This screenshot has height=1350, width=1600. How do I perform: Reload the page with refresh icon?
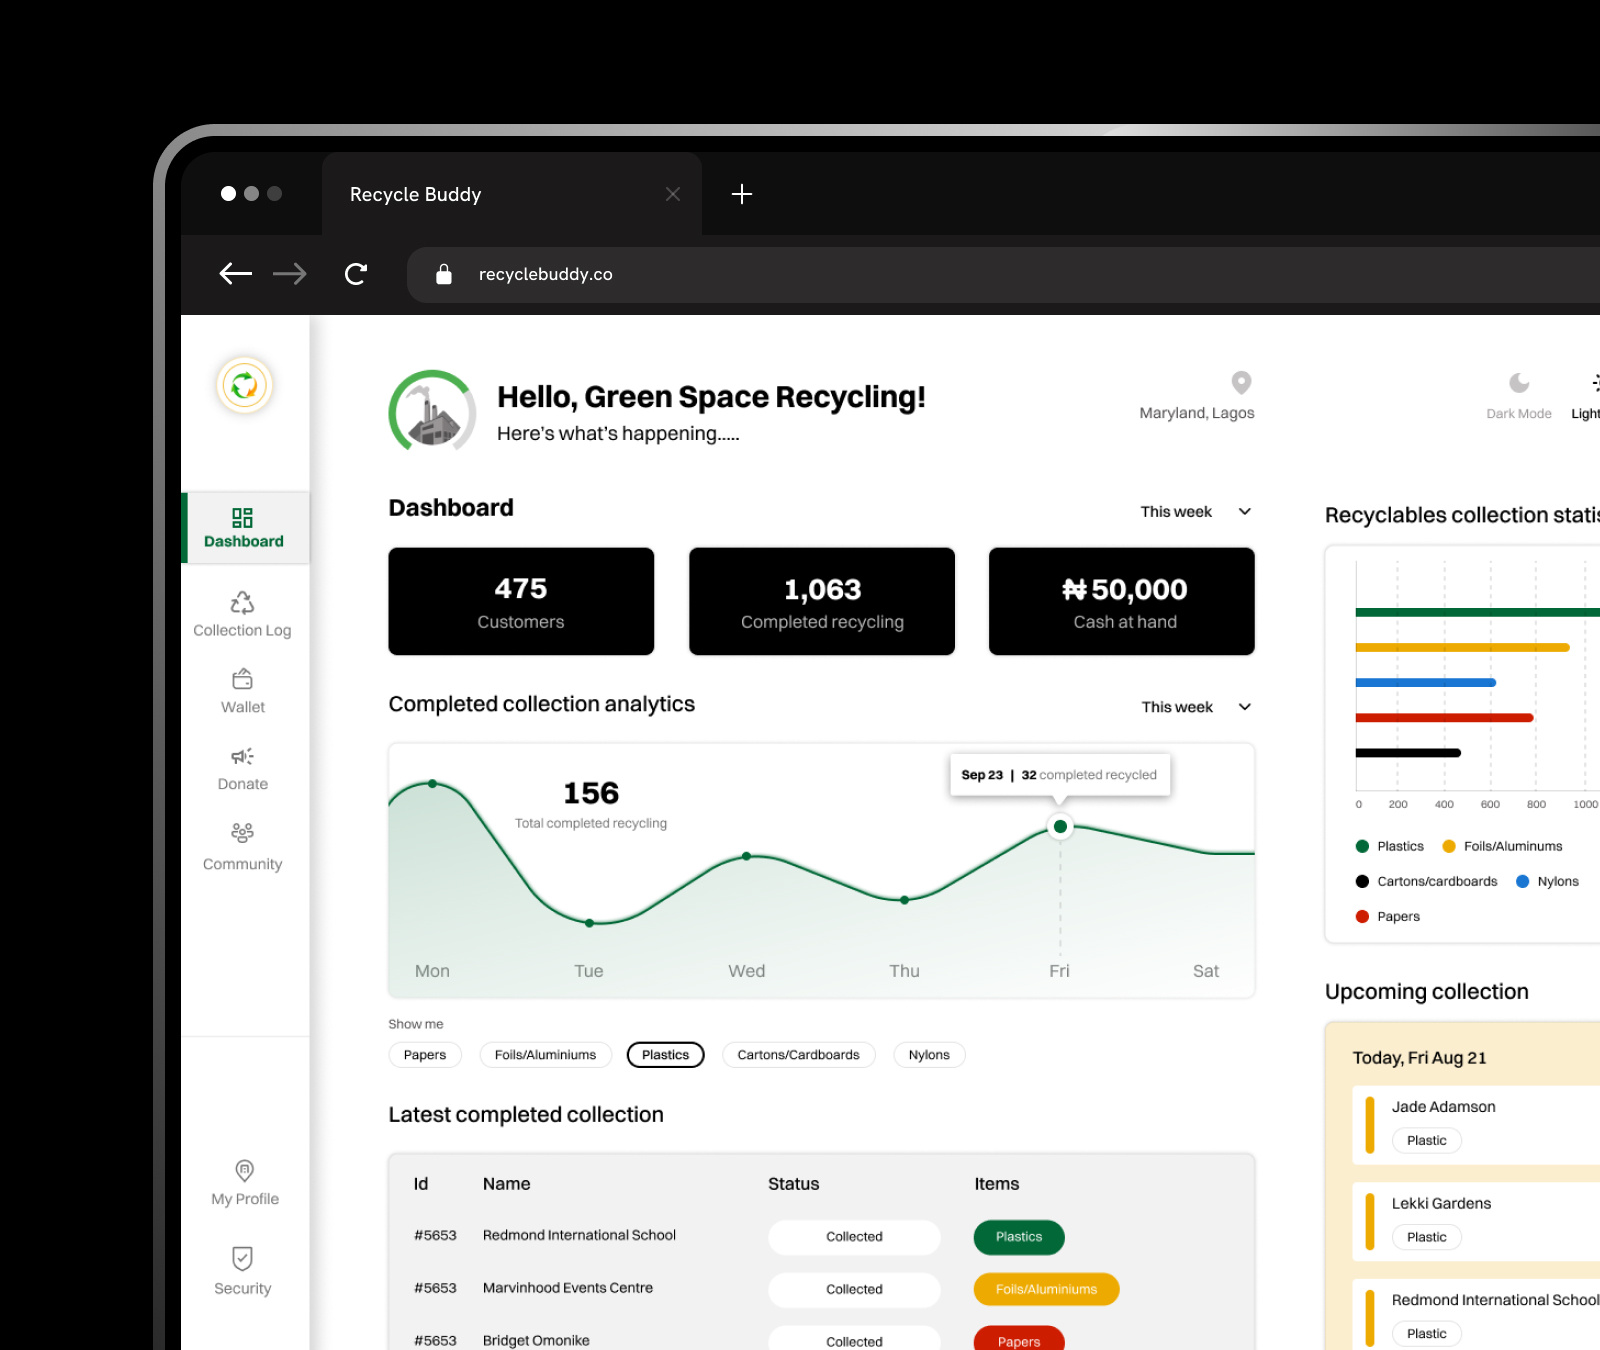click(x=356, y=274)
